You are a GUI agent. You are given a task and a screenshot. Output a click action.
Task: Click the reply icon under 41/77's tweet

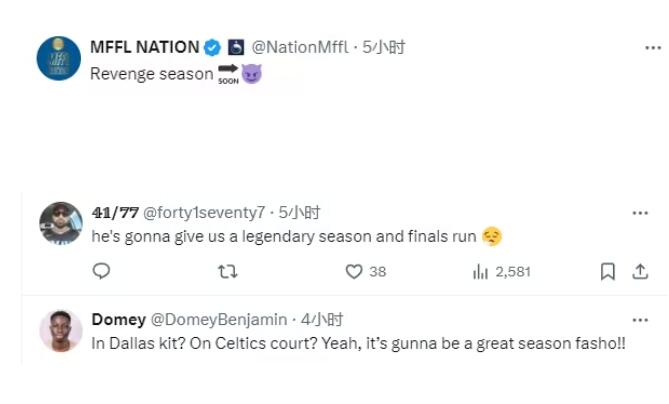pyautogui.click(x=100, y=271)
